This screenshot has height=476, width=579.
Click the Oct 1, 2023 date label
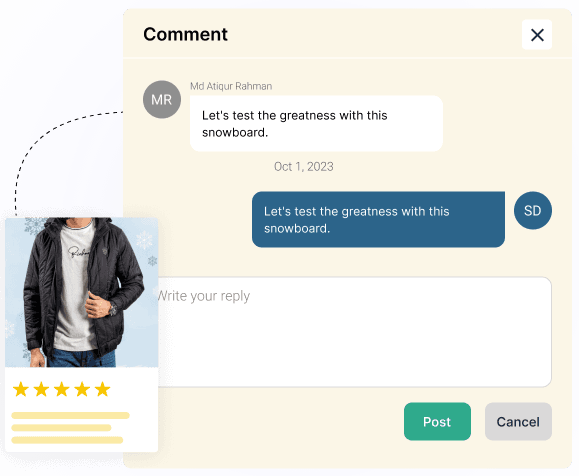(304, 167)
